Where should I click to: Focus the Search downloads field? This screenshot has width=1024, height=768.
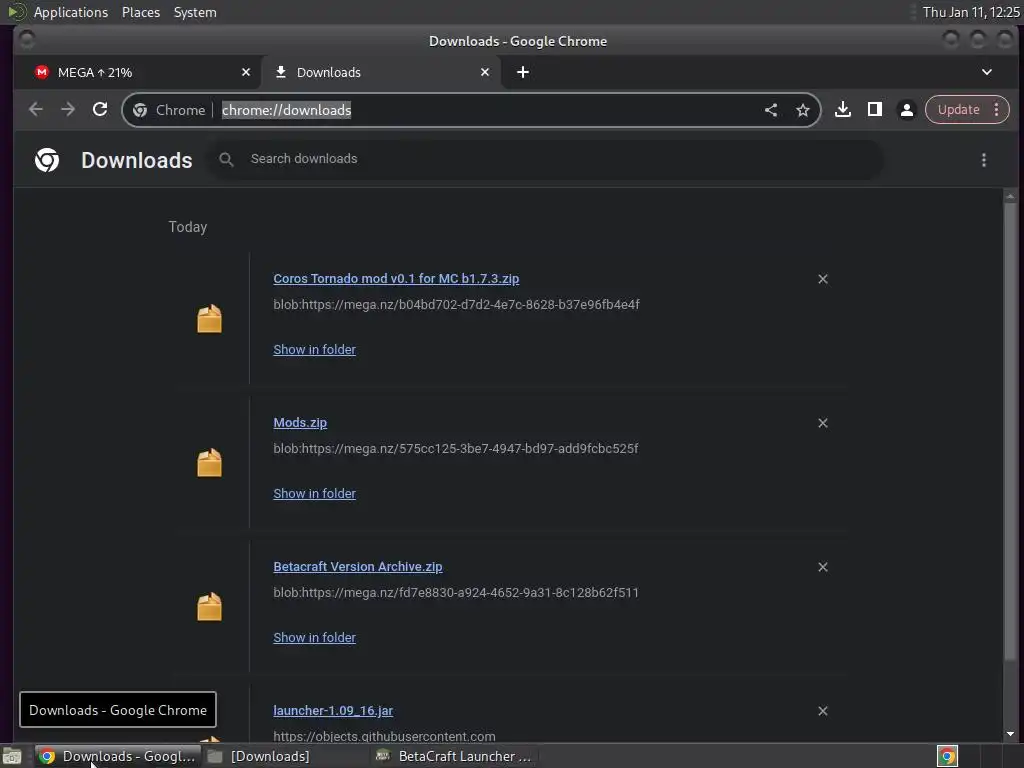[x=545, y=159]
